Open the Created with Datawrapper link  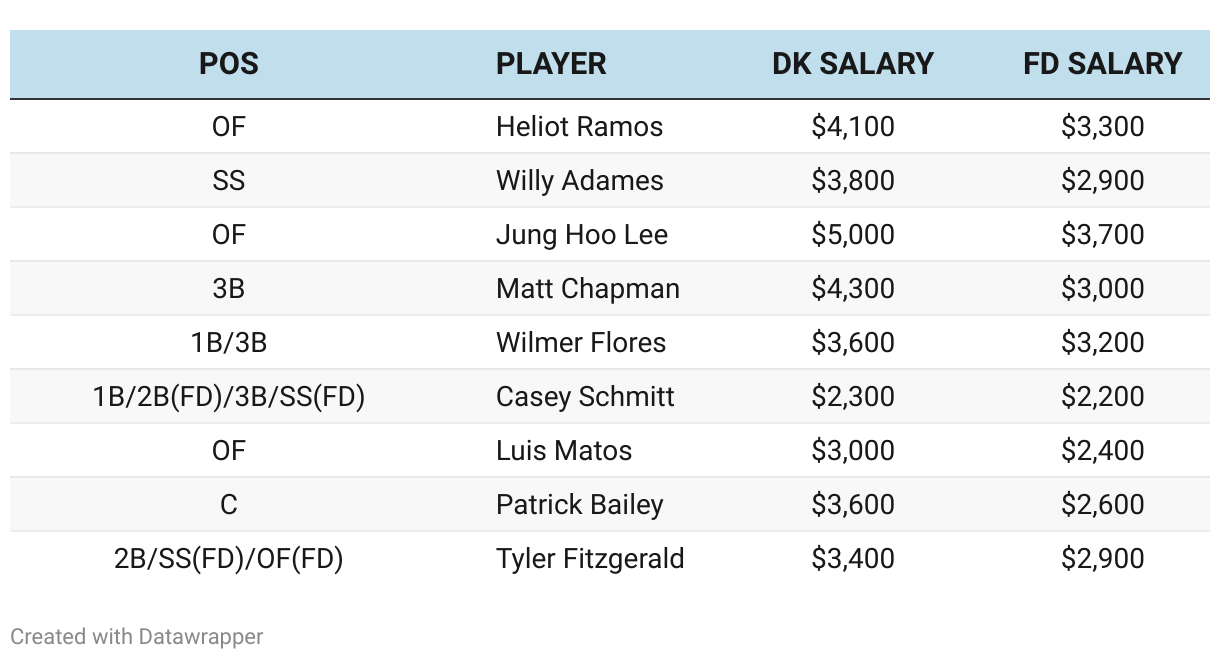click(137, 636)
